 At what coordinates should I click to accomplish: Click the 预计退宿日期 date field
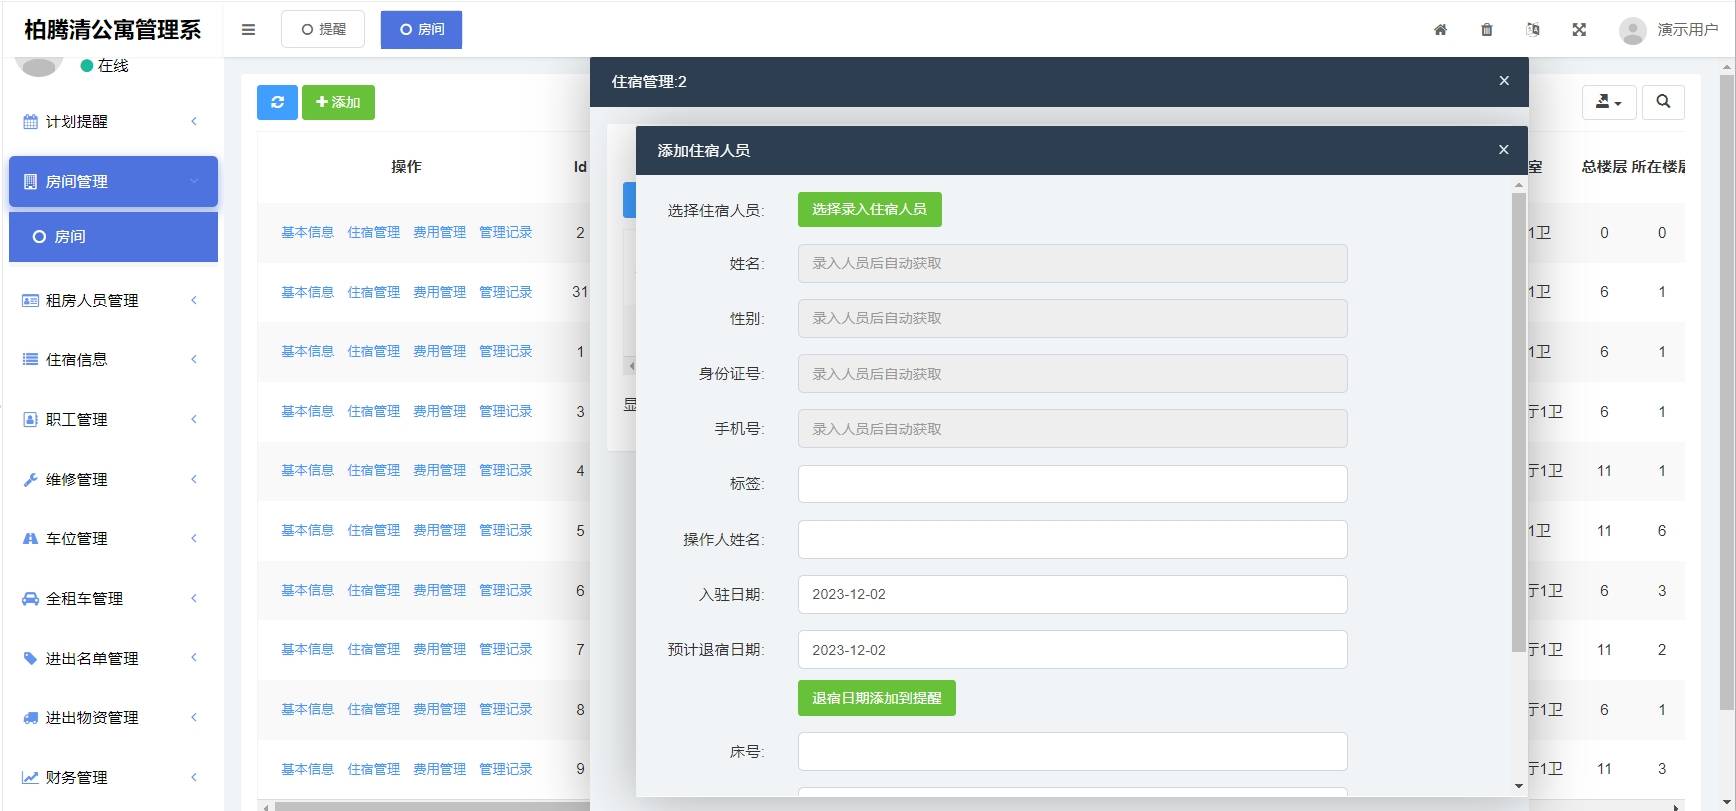click(1072, 650)
